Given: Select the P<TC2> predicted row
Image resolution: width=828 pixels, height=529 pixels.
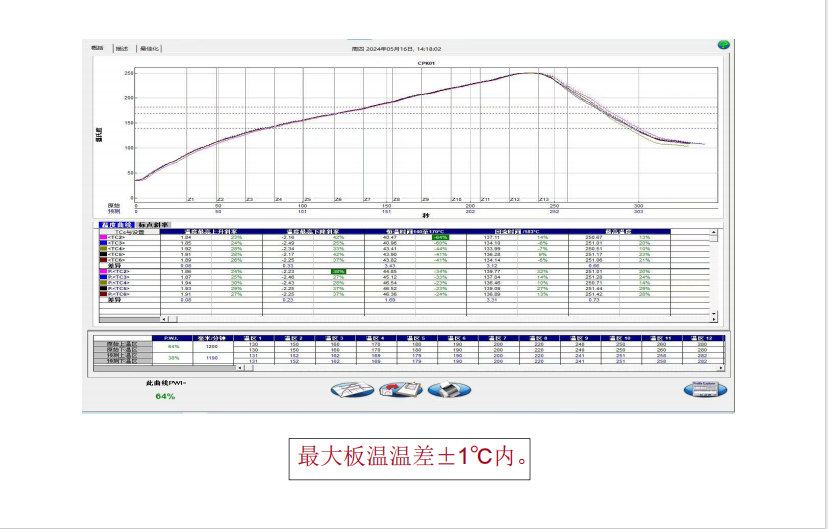Looking at the screenshot, I should (x=119, y=271).
